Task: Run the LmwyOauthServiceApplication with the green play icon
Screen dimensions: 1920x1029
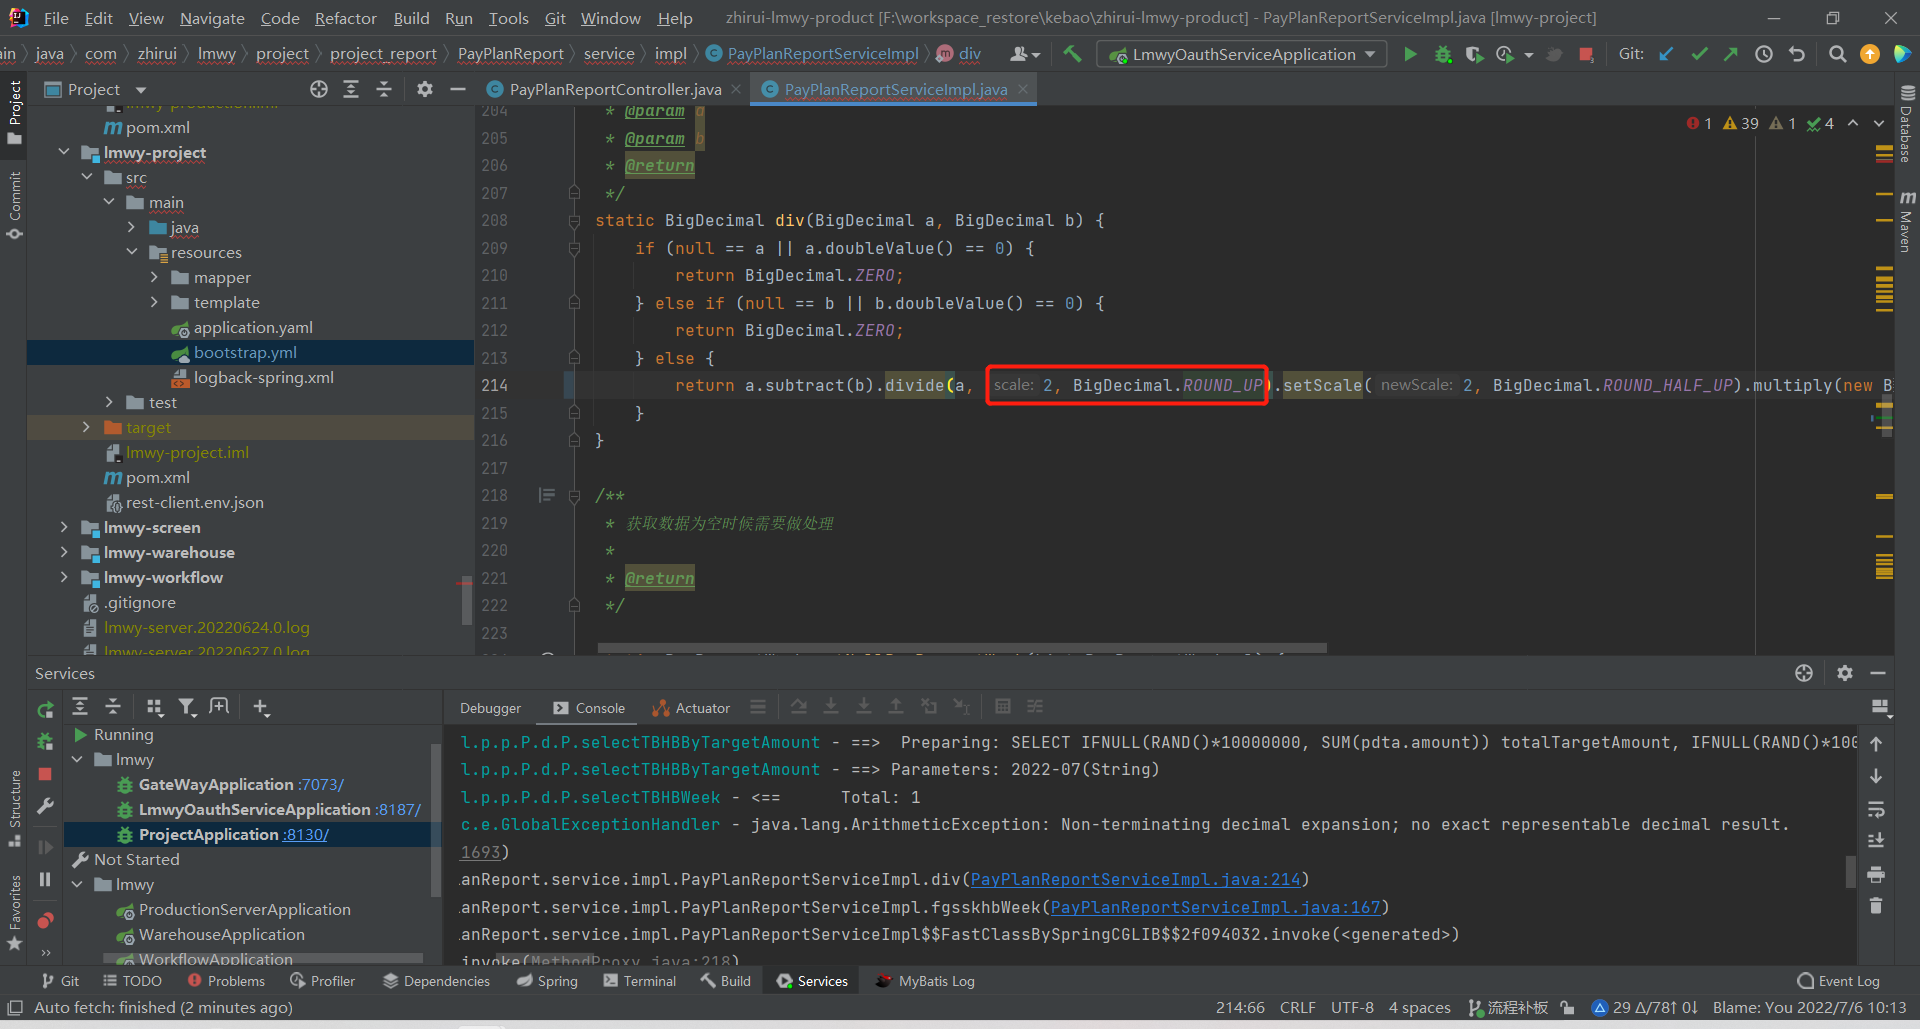Action: click(1410, 54)
